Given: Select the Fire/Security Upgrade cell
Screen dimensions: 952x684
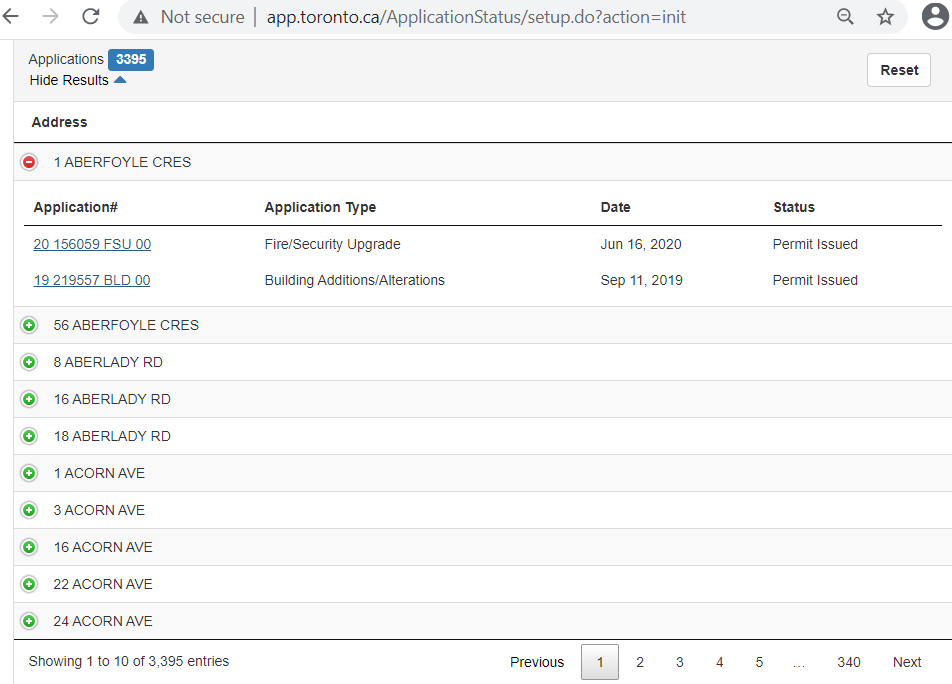Looking at the screenshot, I should click(333, 244).
